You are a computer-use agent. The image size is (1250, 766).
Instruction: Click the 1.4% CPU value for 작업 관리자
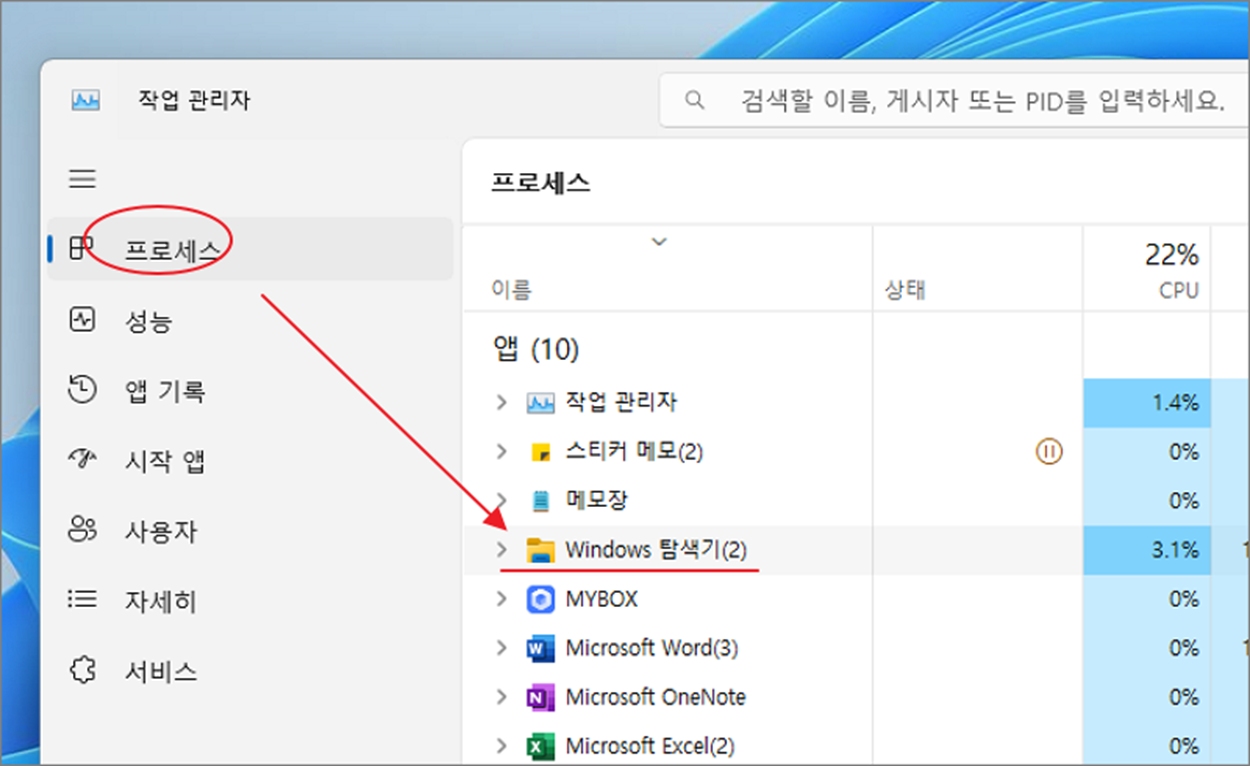1146,403
